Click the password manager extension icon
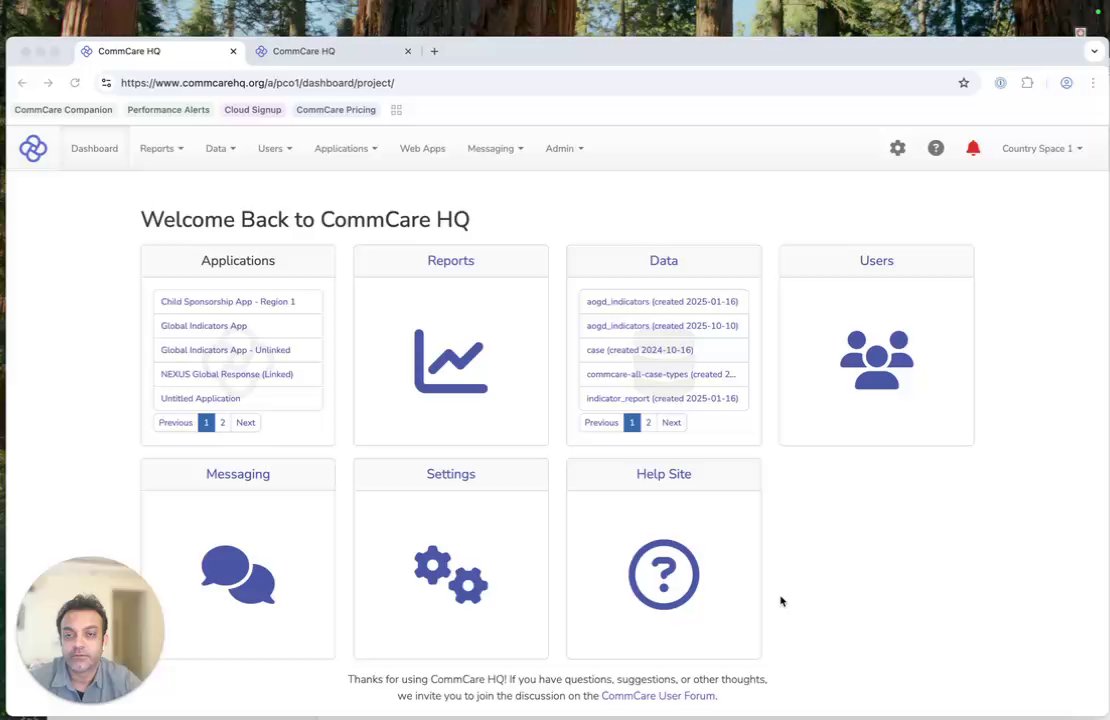Viewport: 1110px width, 720px height. (1000, 83)
